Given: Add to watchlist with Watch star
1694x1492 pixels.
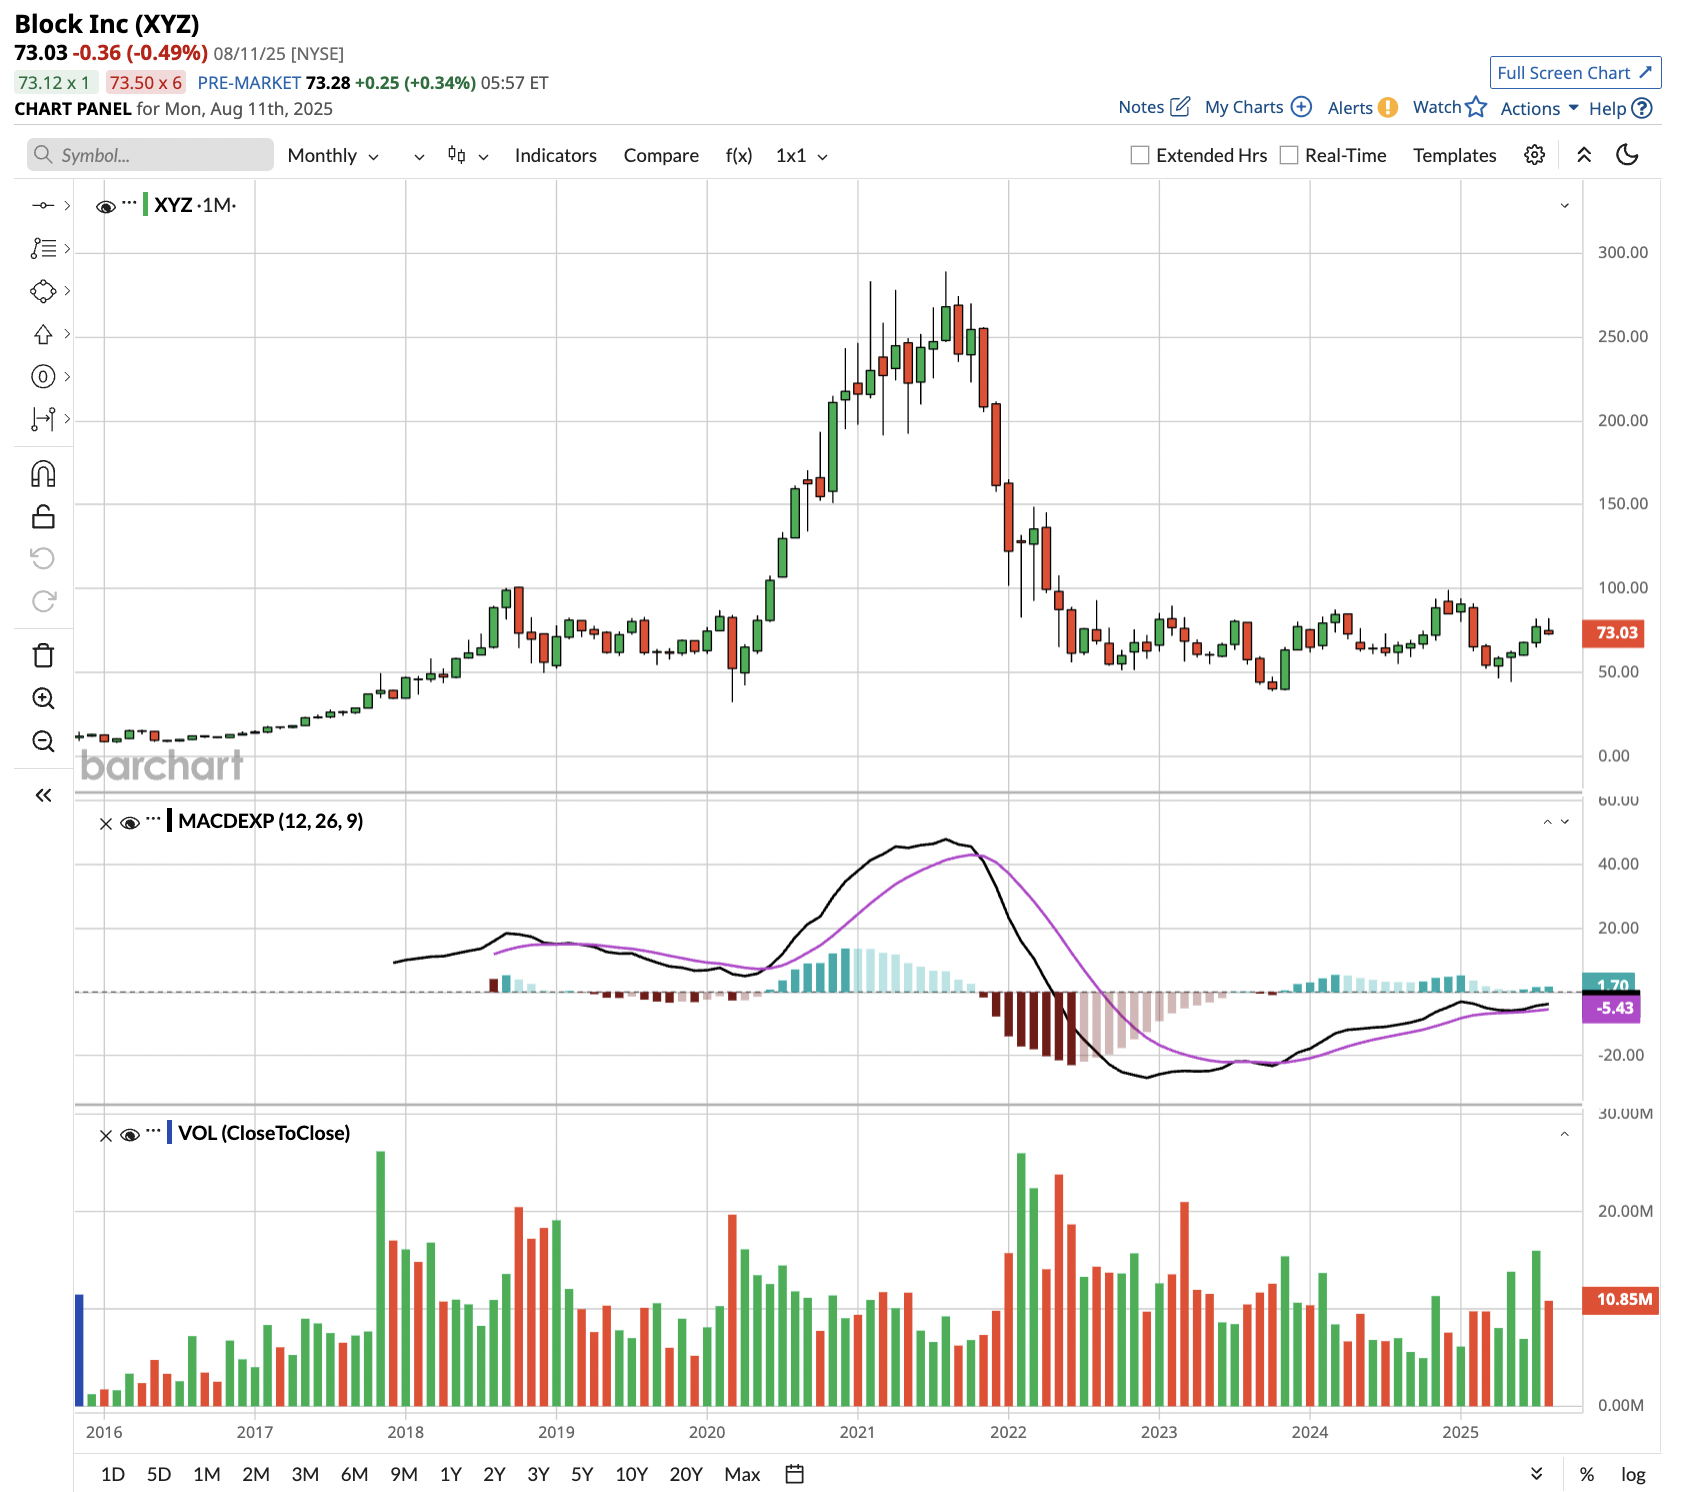Looking at the screenshot, I should (x=1476, y=106).
